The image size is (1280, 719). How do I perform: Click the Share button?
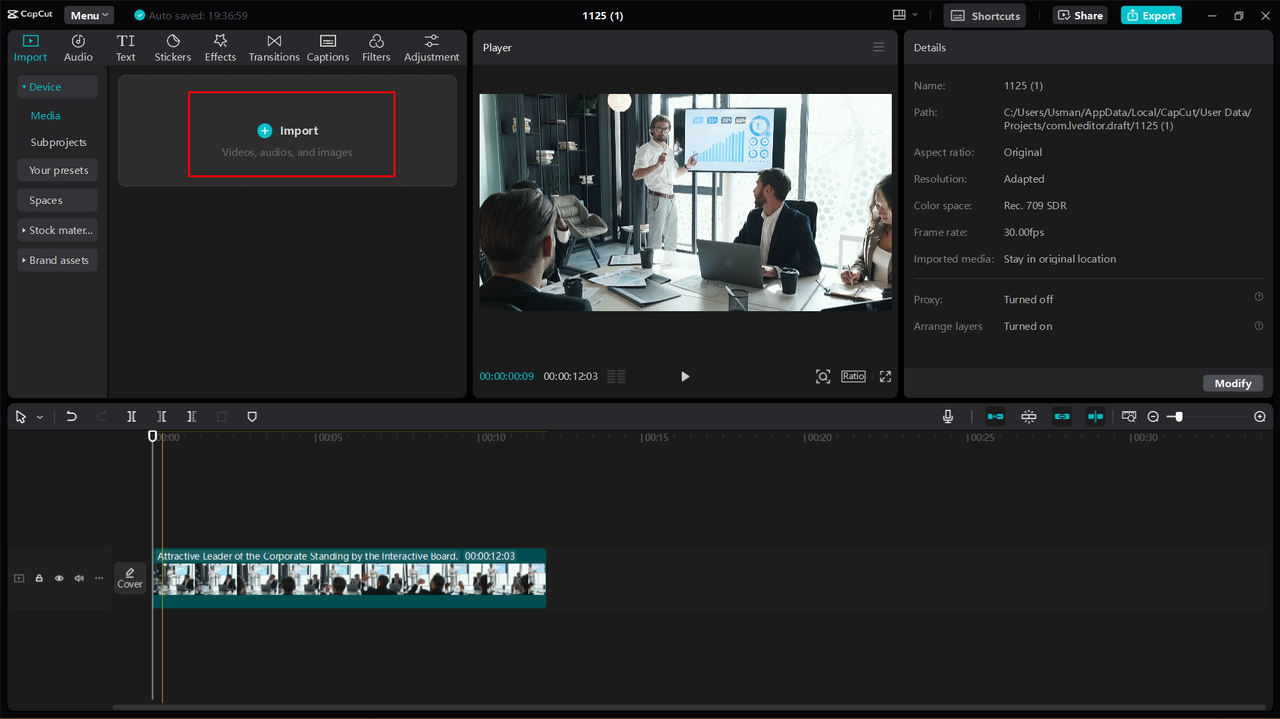1079,16
